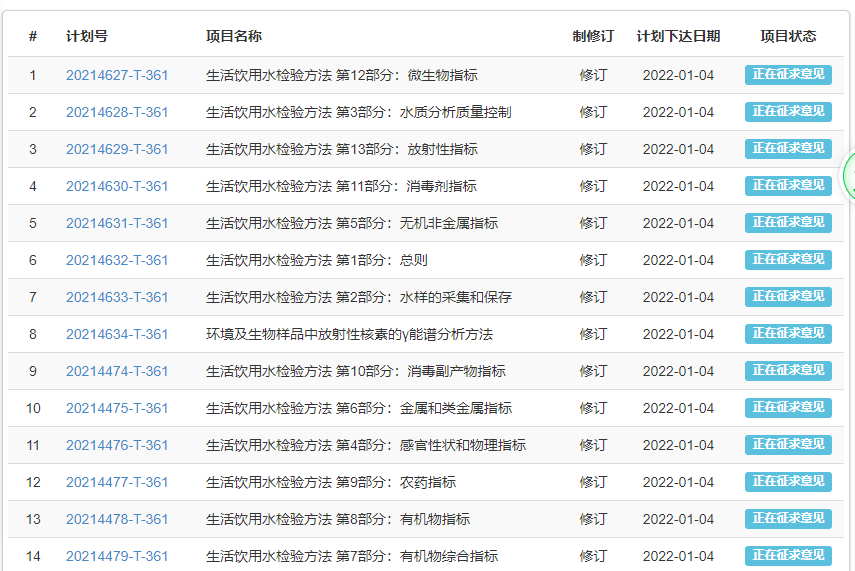Click the 计划下达日期 column header
Screen dimensions: 855x571
click(x=678, y=37)
